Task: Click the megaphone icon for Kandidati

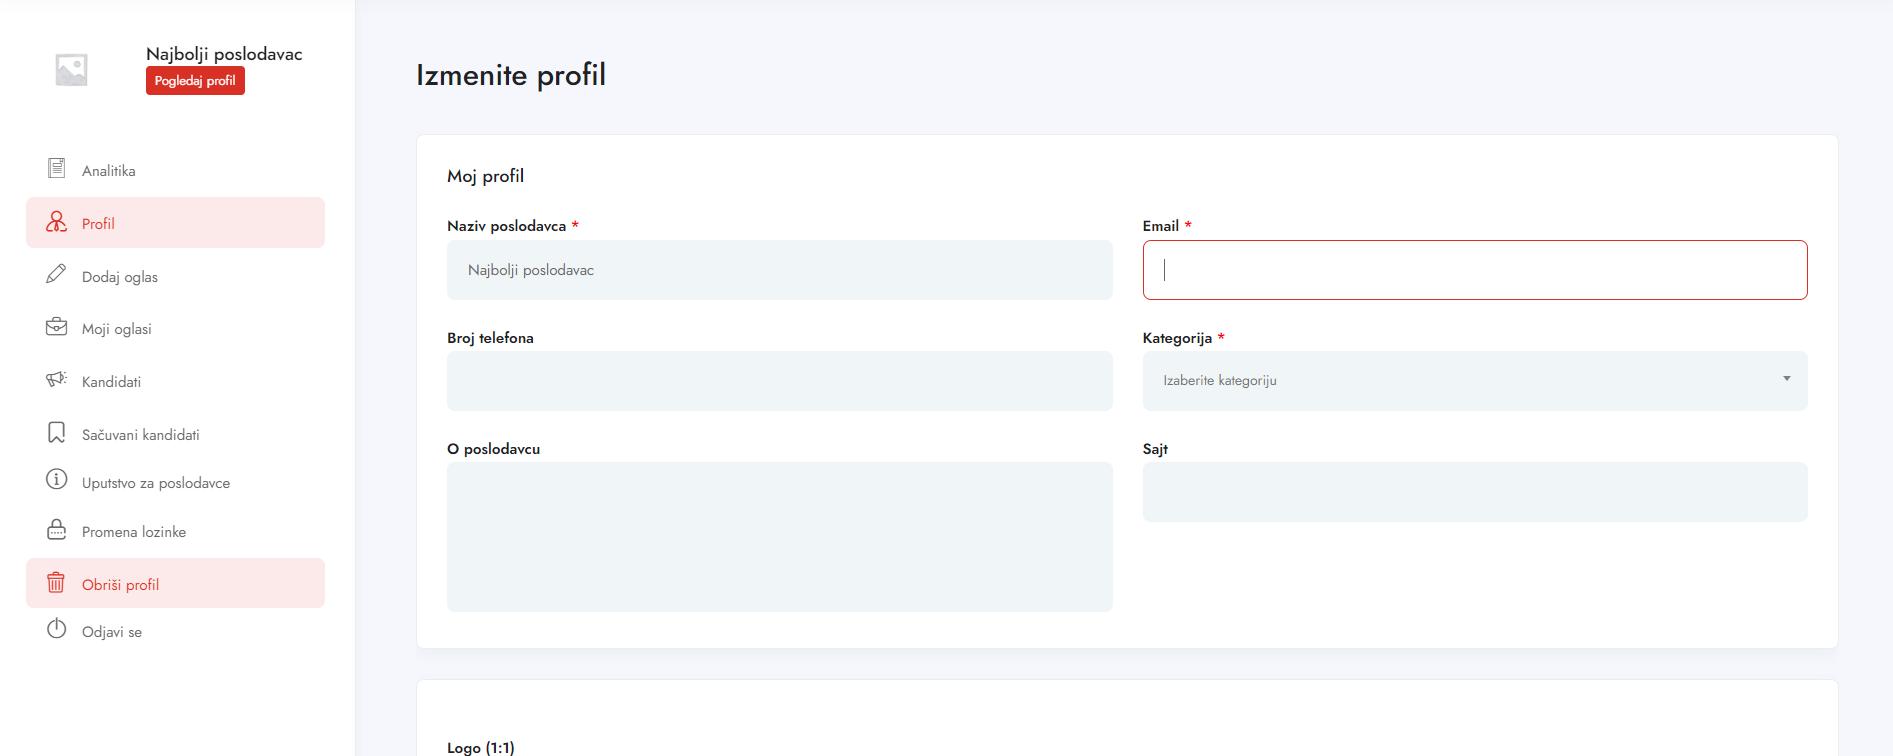Action: click(57, 380)
